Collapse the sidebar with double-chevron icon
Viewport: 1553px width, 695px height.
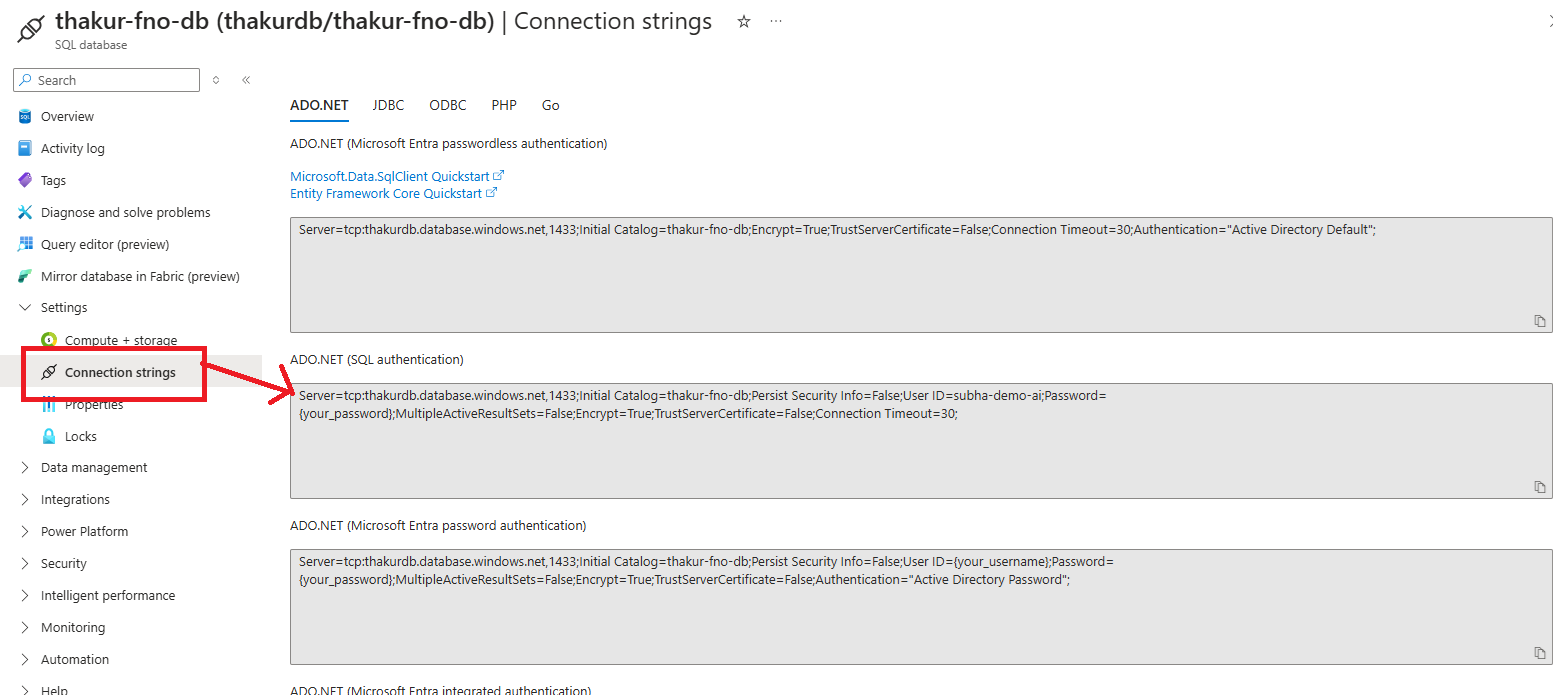(246, 80)
